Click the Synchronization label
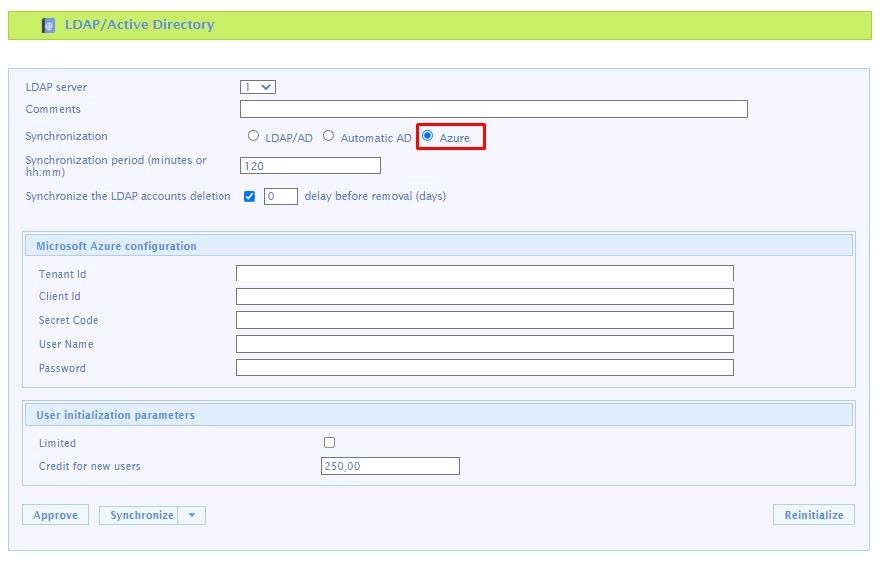 pos(67,136)
